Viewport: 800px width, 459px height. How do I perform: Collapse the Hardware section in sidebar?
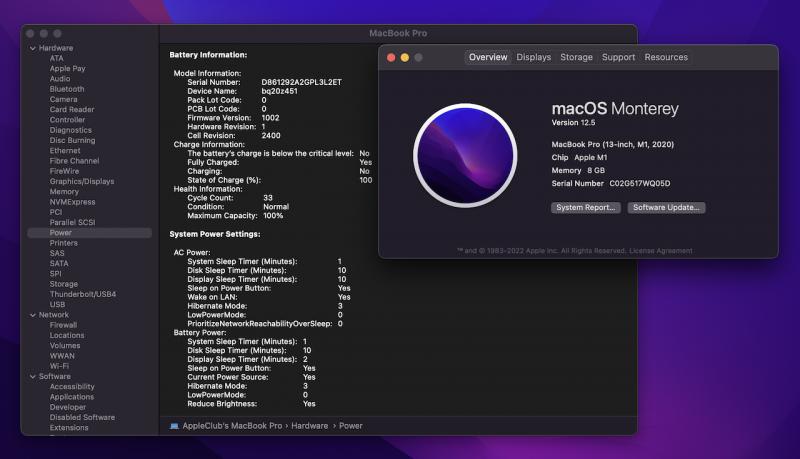pos(32,48)
